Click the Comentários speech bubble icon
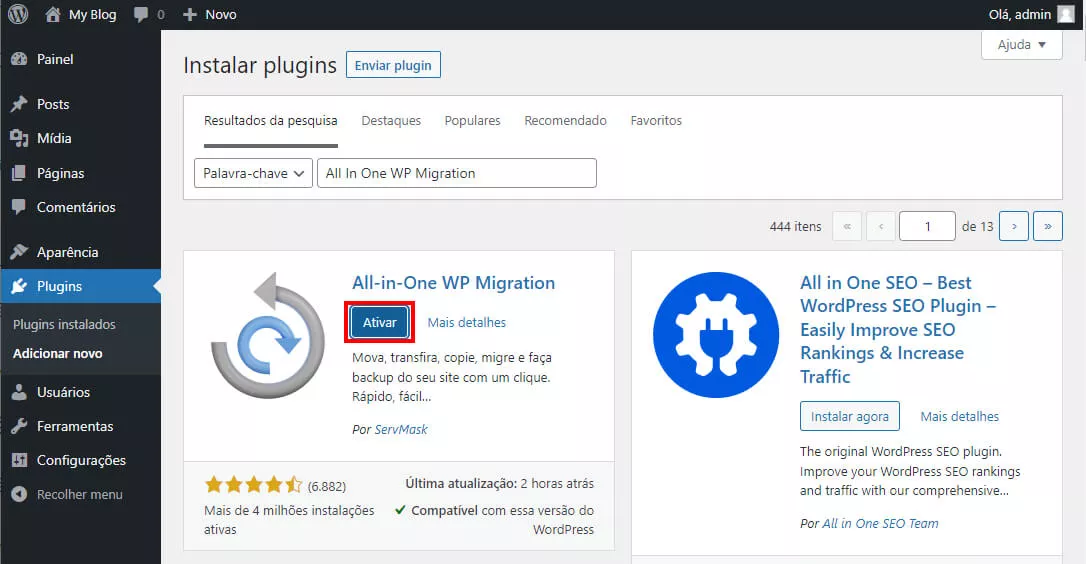 pos(19,207)
